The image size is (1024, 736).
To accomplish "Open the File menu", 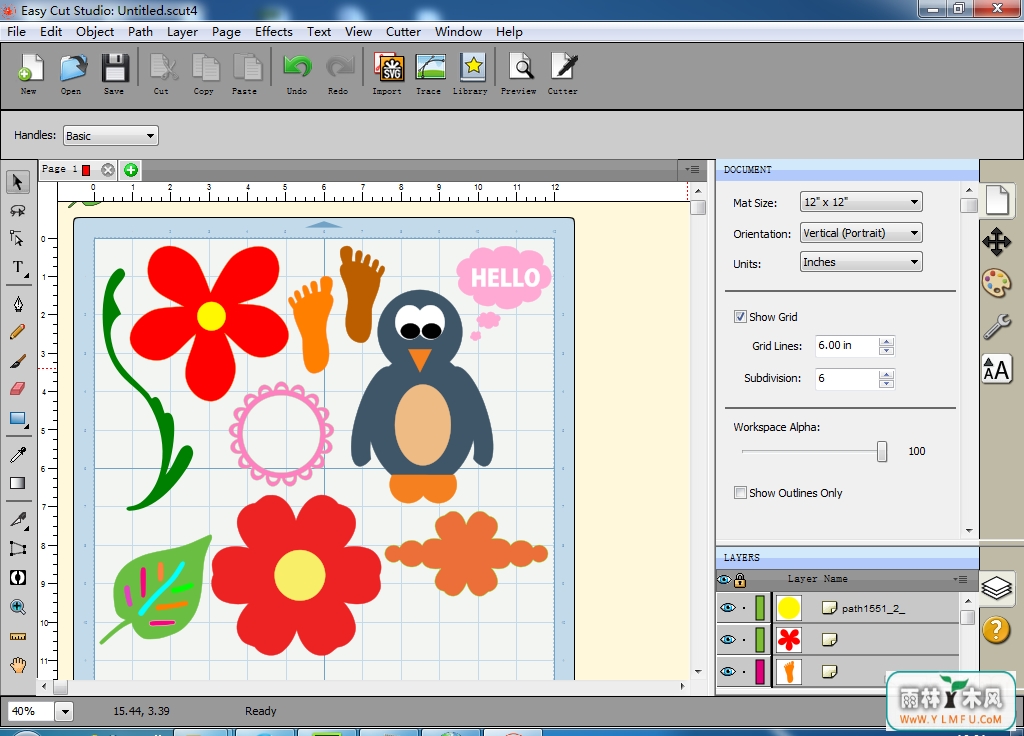I will (x=16, y=31).
